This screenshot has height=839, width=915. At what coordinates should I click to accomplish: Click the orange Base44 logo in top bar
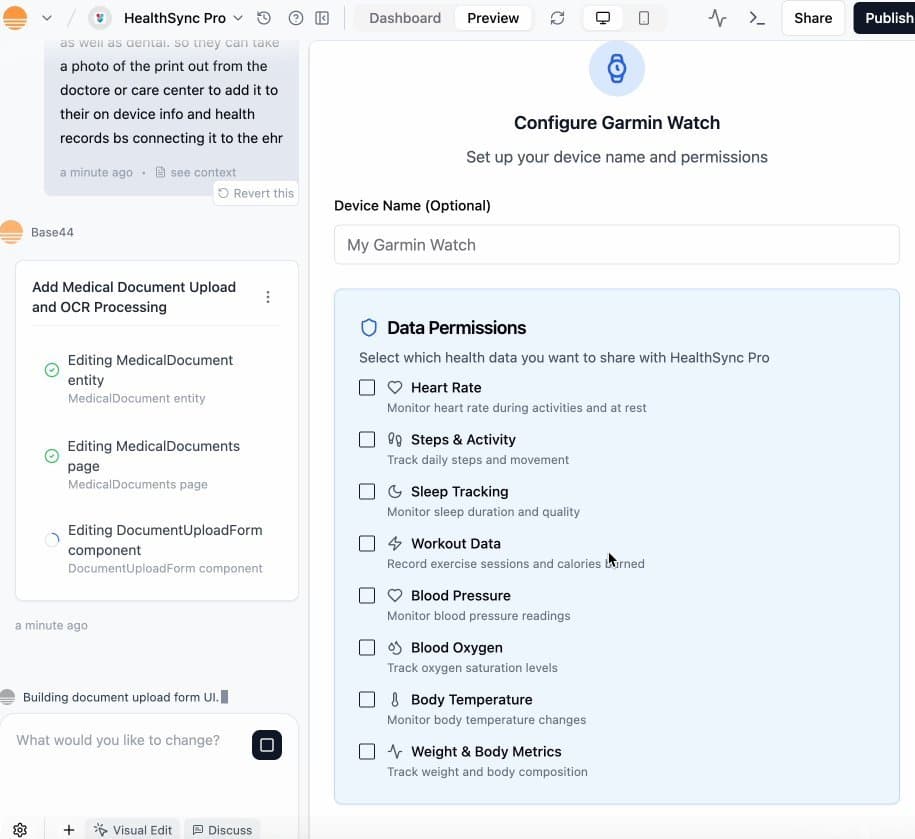click(x=15, y=18)
